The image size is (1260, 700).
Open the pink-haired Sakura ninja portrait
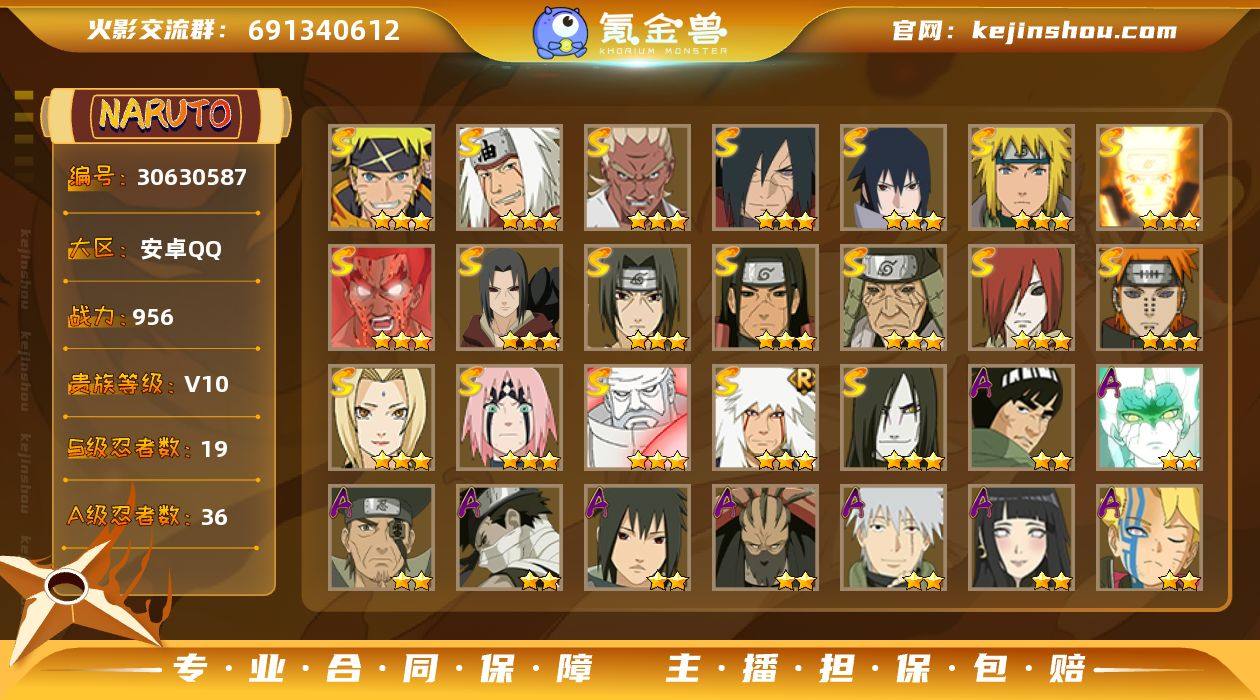(x=510, y=418)
